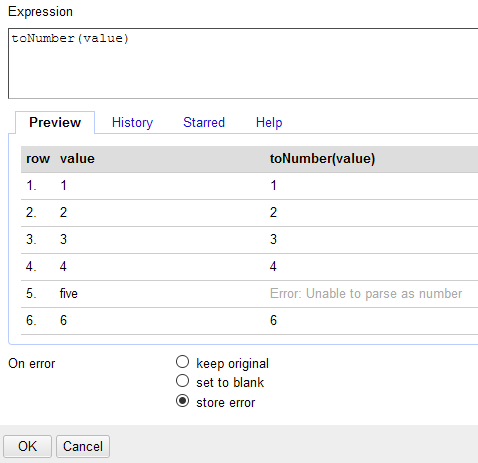Click the 'row' column header
Screen dimensions: 478x463
[x=38, y=159]
